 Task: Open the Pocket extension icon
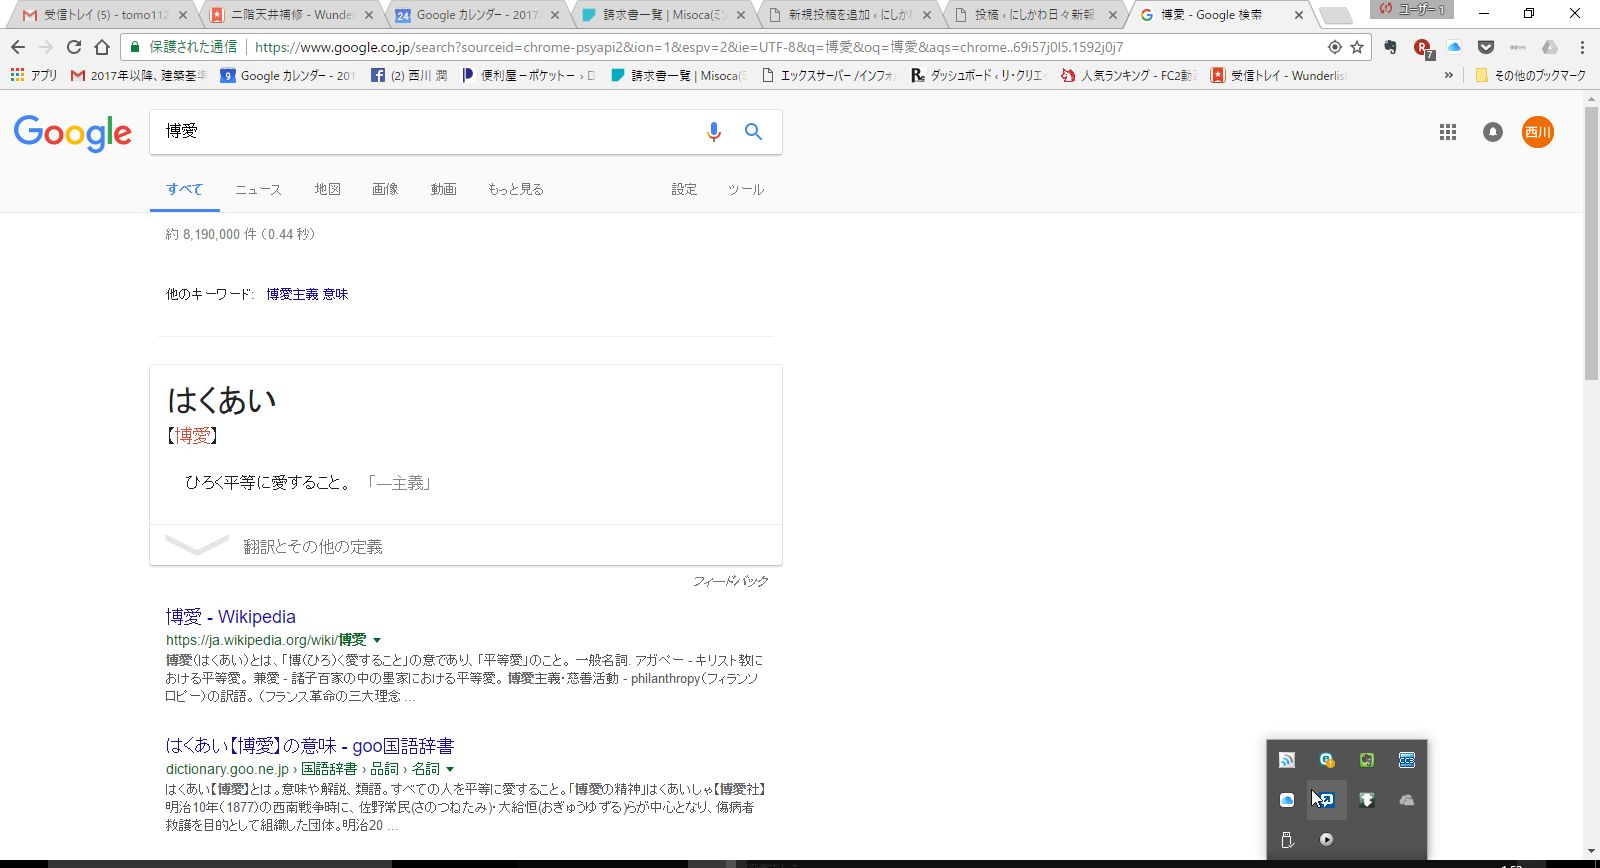1486,47
